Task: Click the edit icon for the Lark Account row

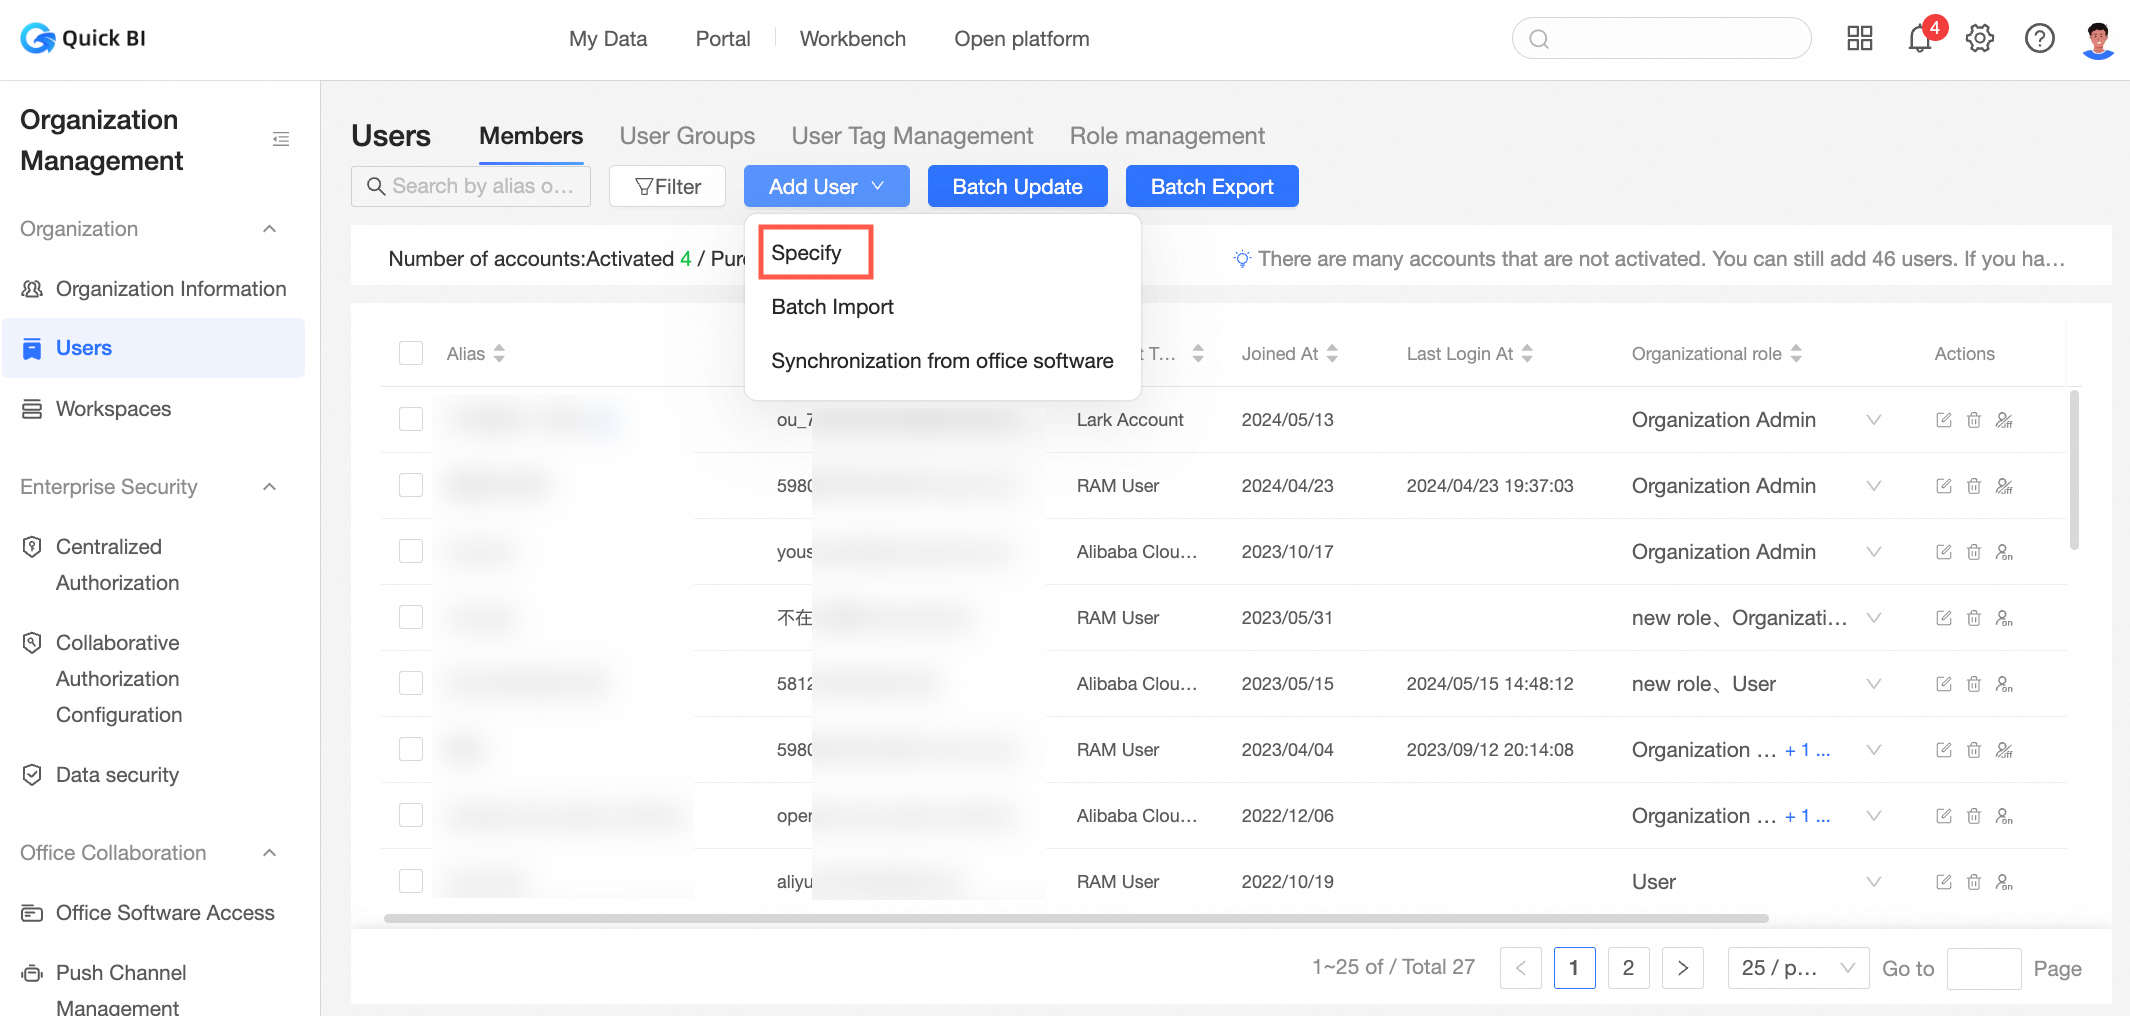Action: click(1944, 420)
